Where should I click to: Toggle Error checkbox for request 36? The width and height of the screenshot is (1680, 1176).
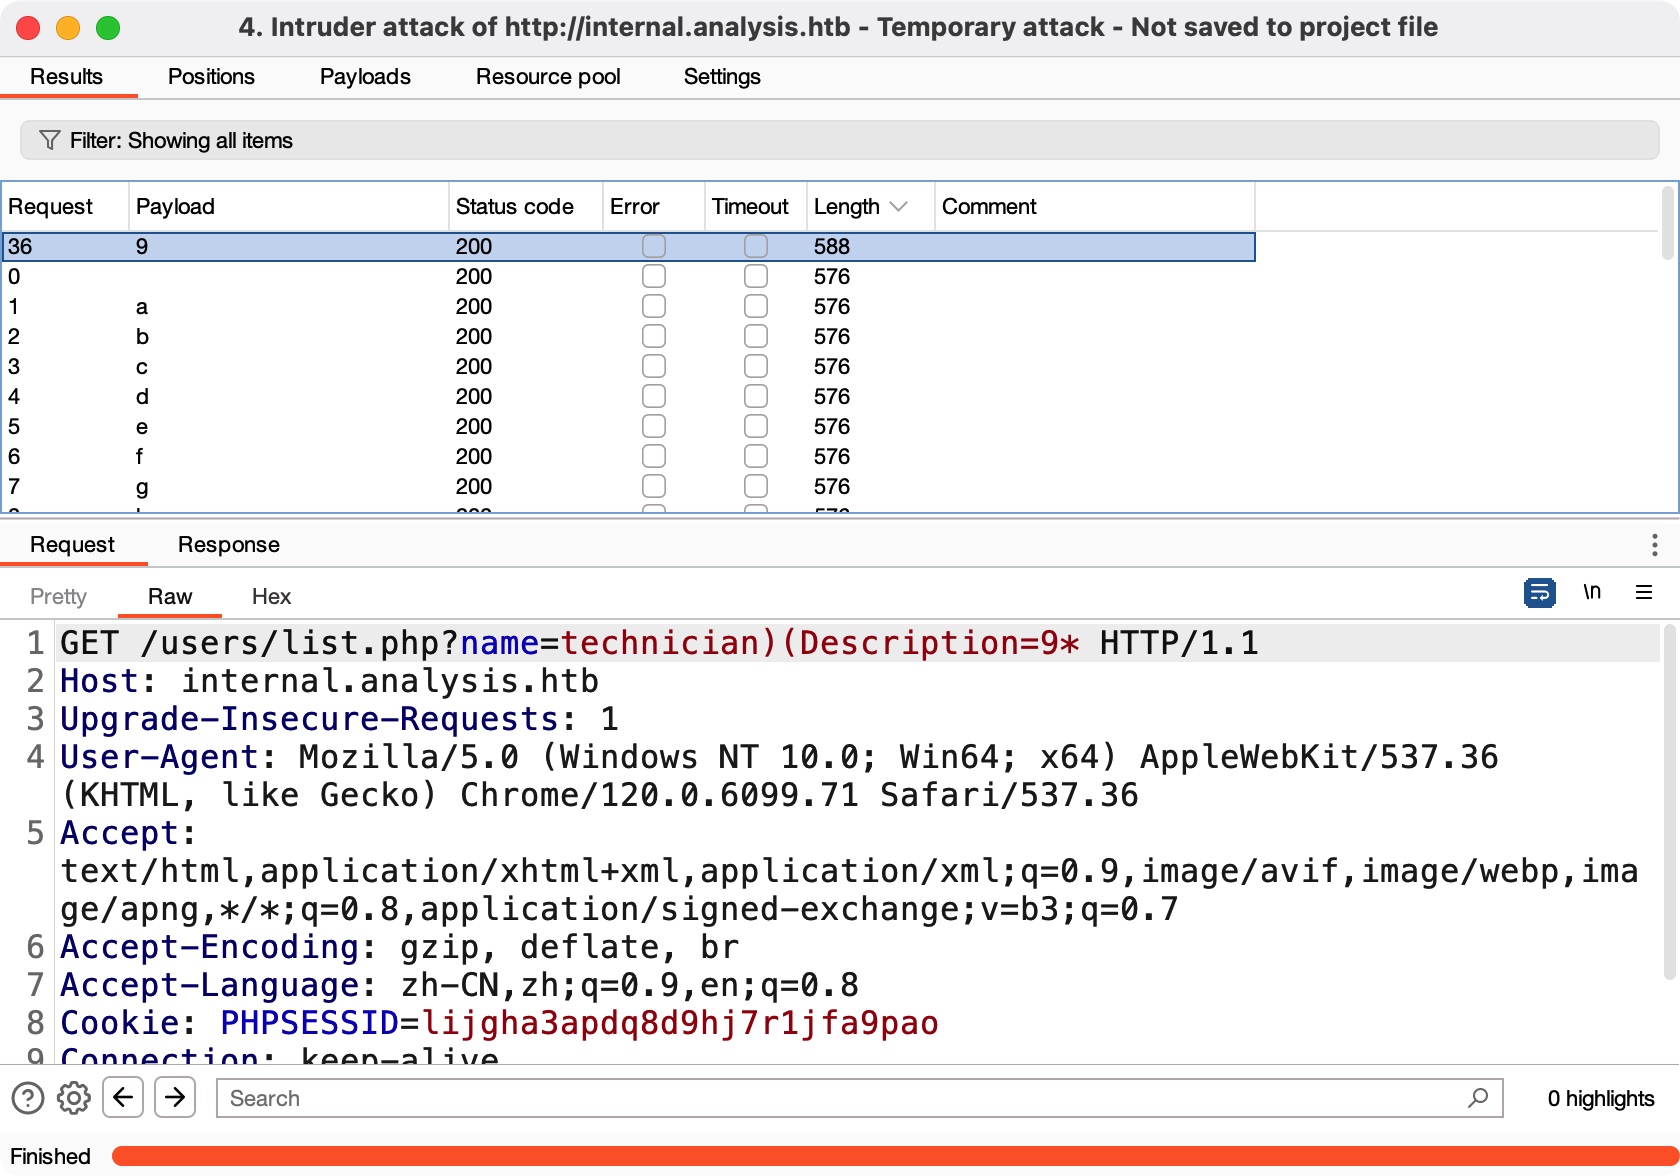654,246
